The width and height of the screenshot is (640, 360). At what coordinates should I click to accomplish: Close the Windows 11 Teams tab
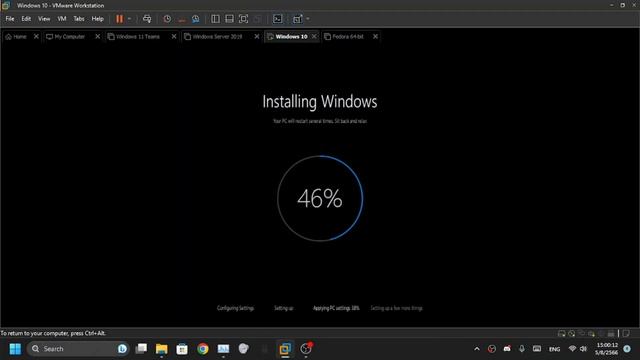point(174,37)
